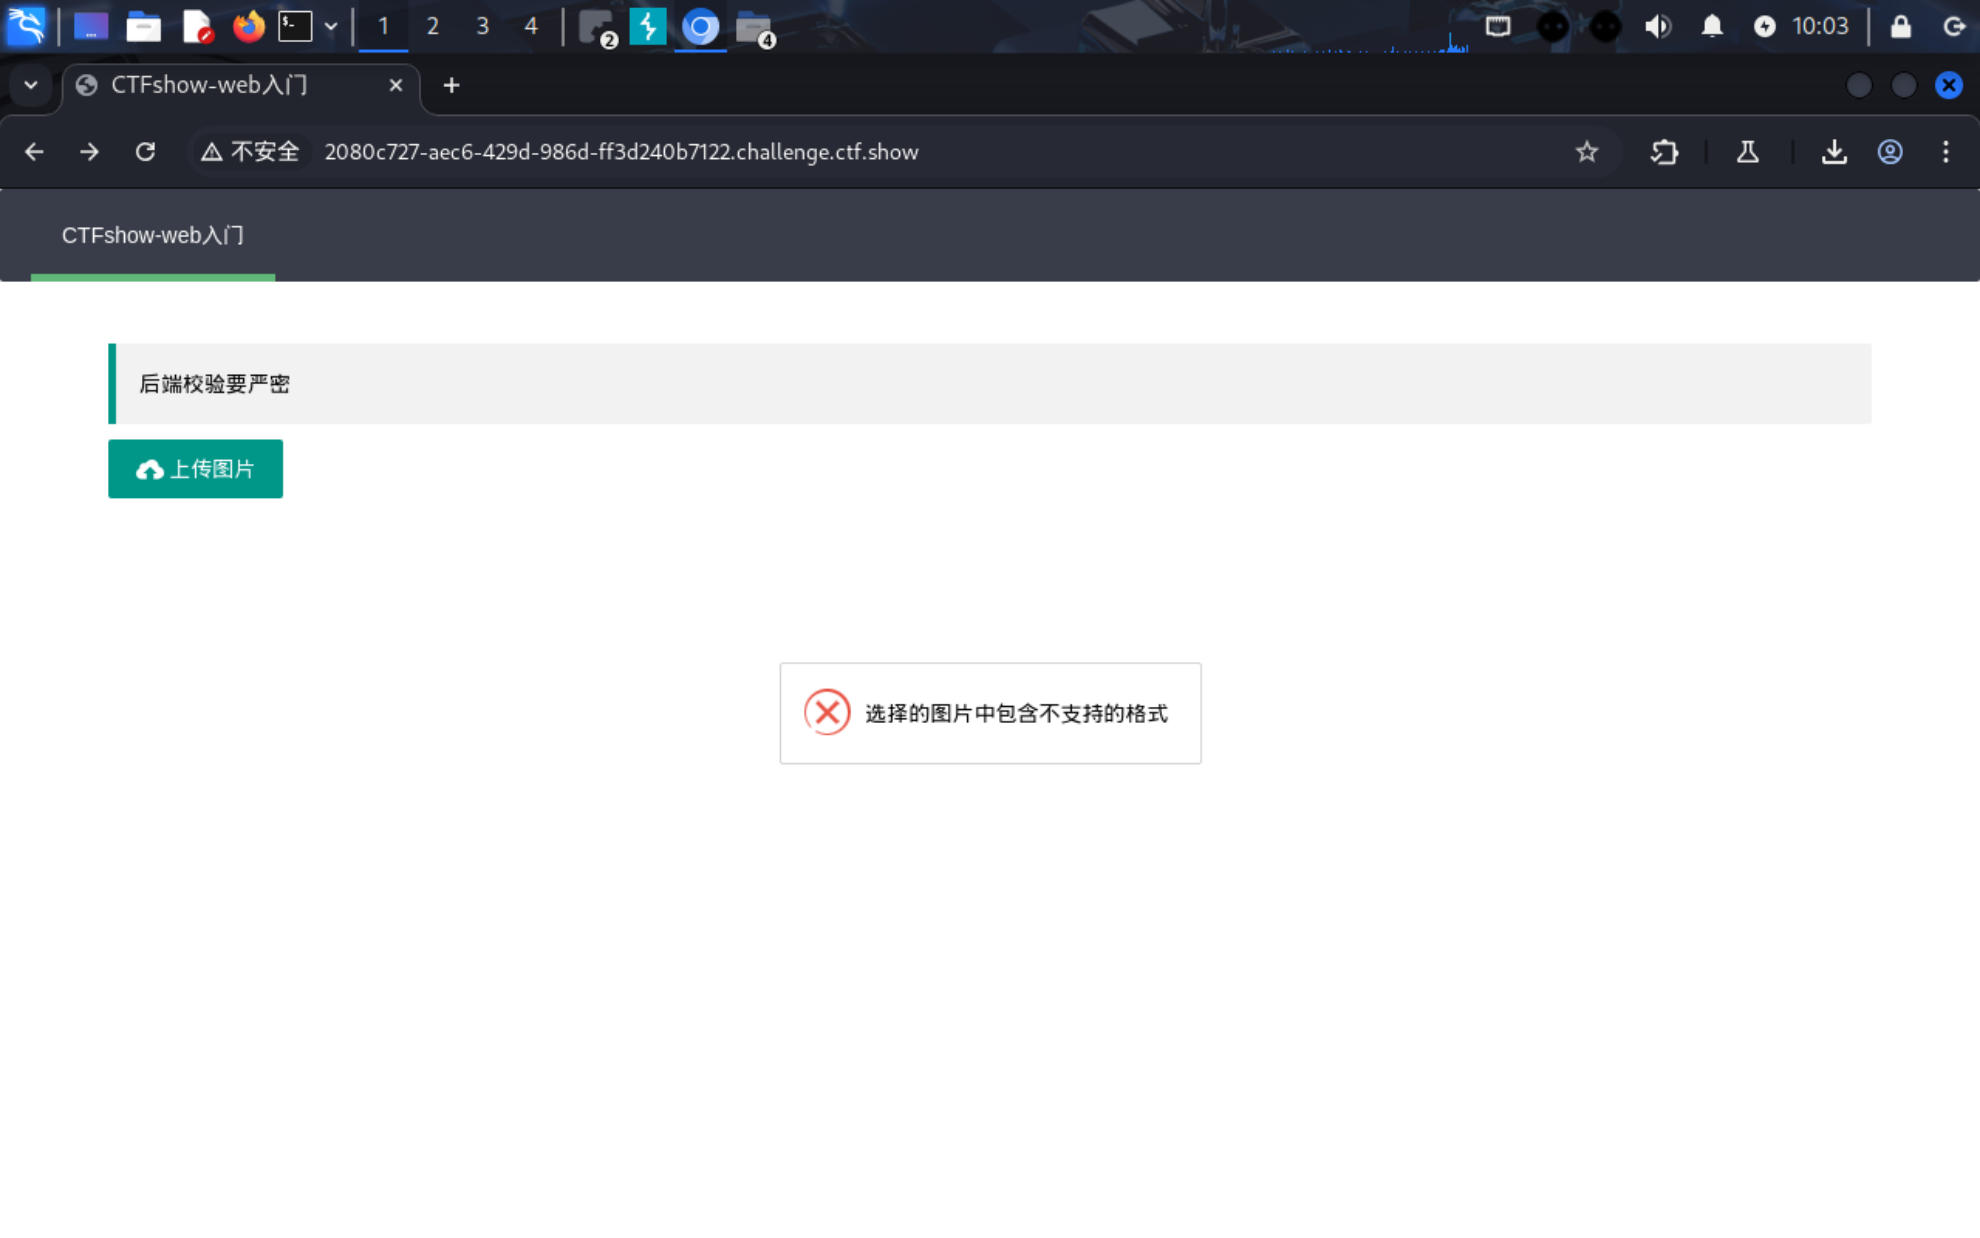Screen dimensions: 1980x1238
Task: Click the notification bell in system tray
Action: pyautogui.click(x=1711, y=26)
